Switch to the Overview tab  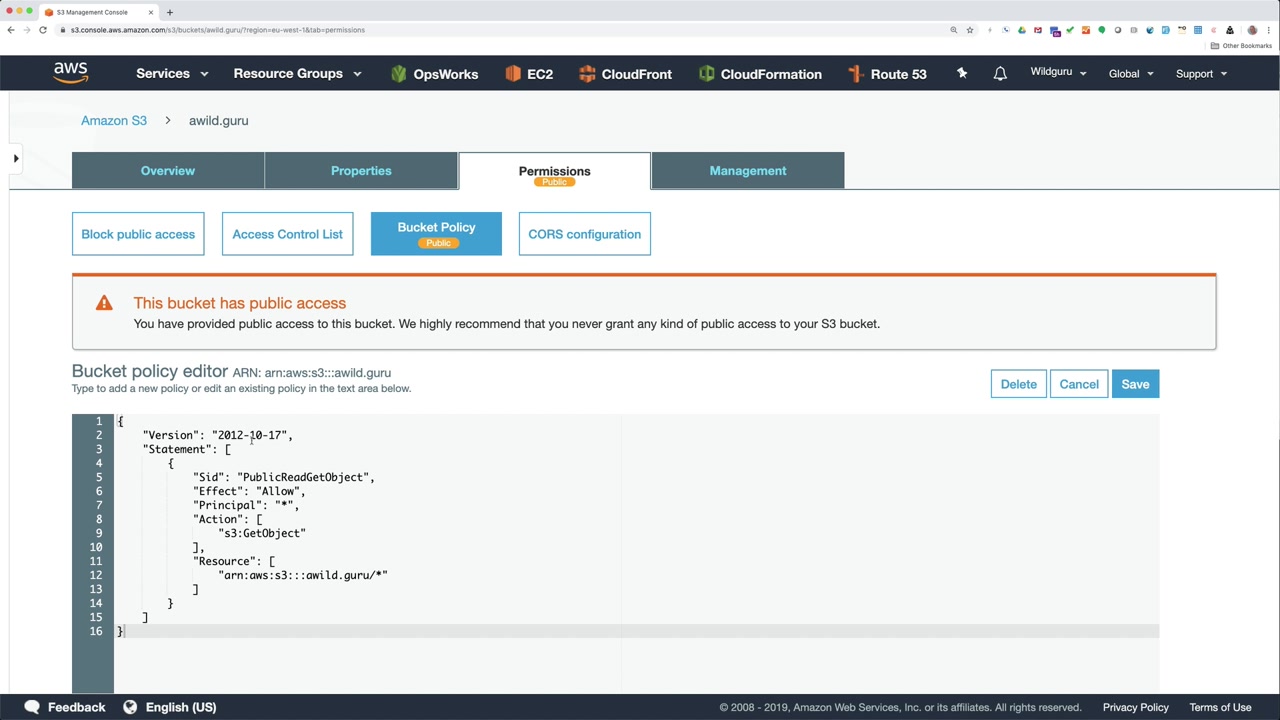point(168,171)
